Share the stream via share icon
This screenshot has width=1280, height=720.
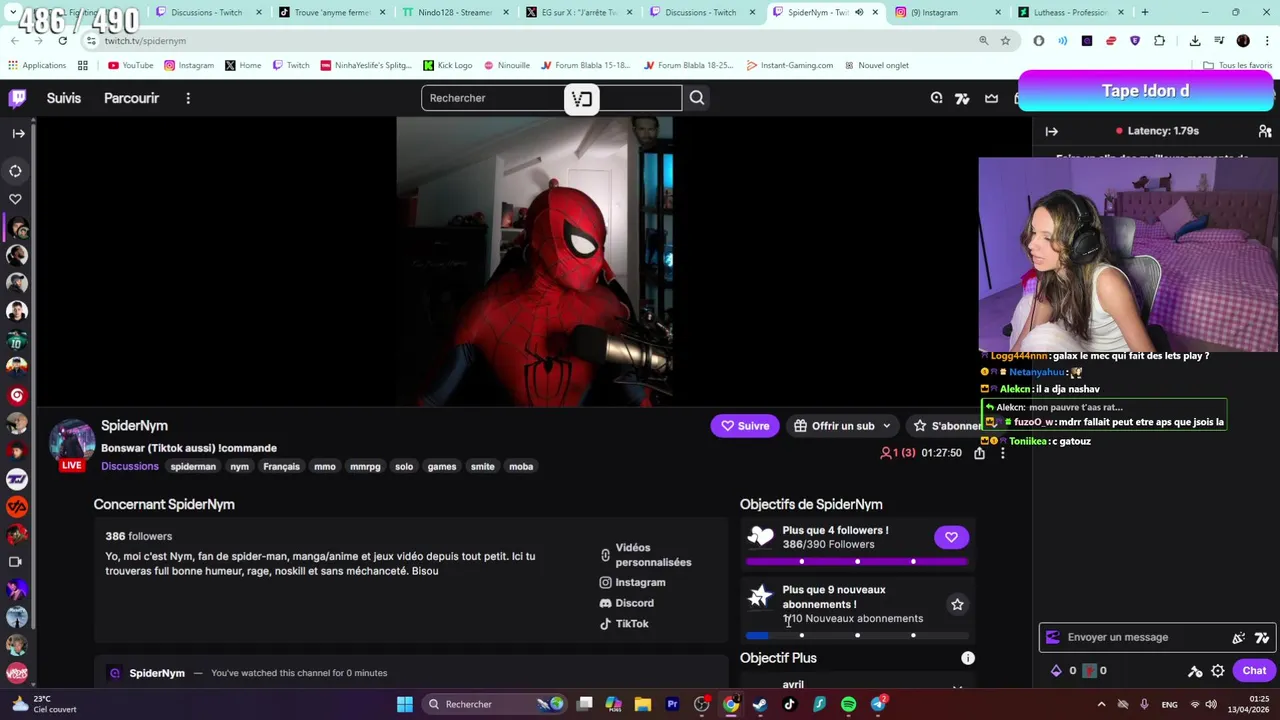coord(979,453)
